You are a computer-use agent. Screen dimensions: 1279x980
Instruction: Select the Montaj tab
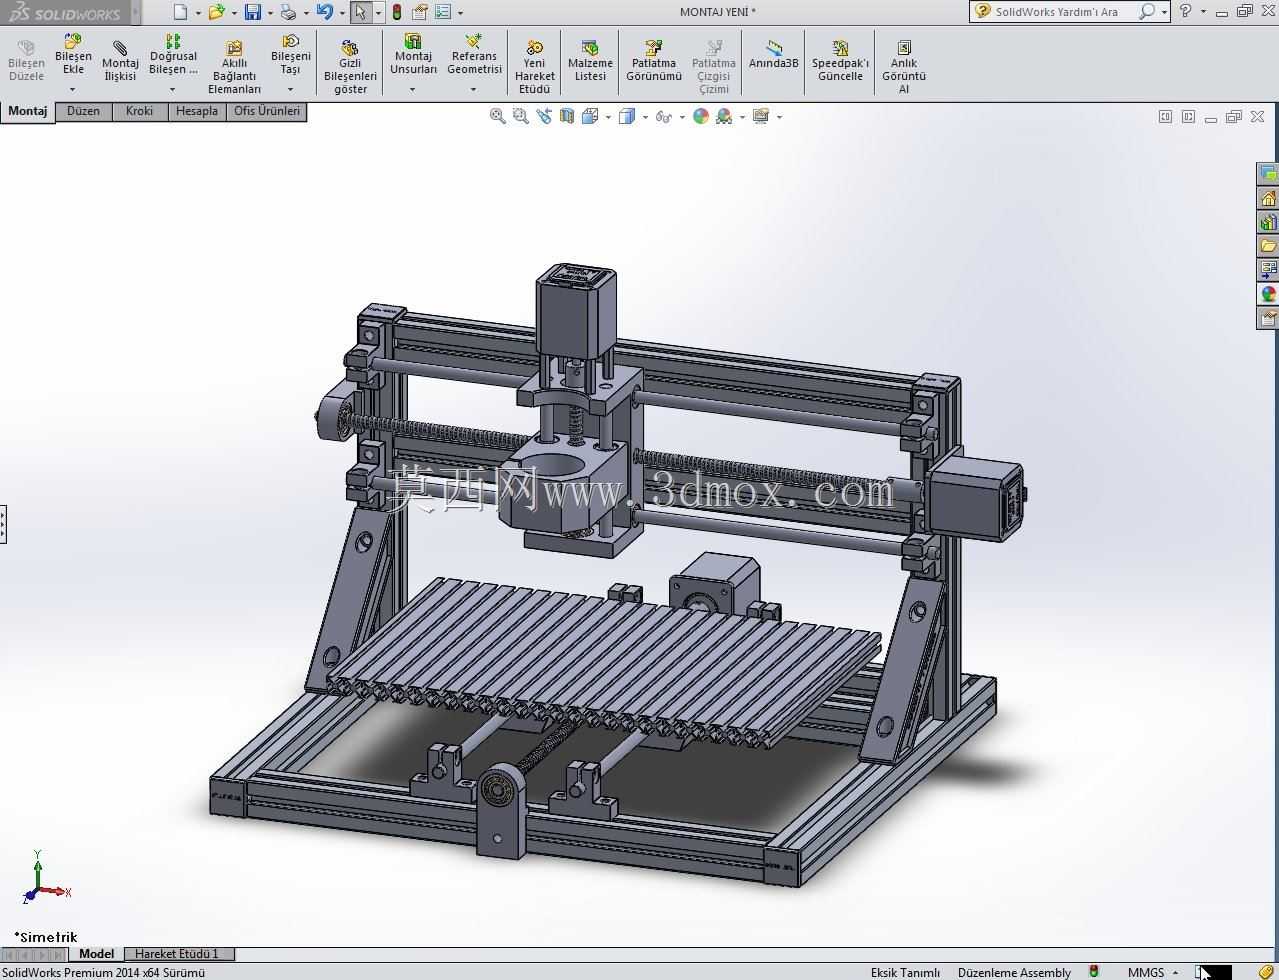[x=28, y=111]
